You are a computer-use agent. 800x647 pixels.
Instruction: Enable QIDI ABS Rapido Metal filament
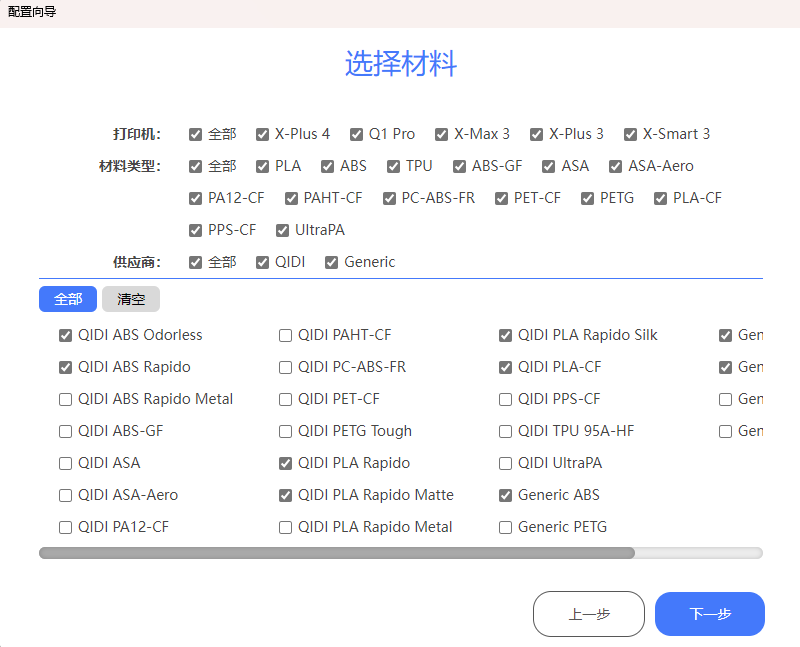(66, 399)
